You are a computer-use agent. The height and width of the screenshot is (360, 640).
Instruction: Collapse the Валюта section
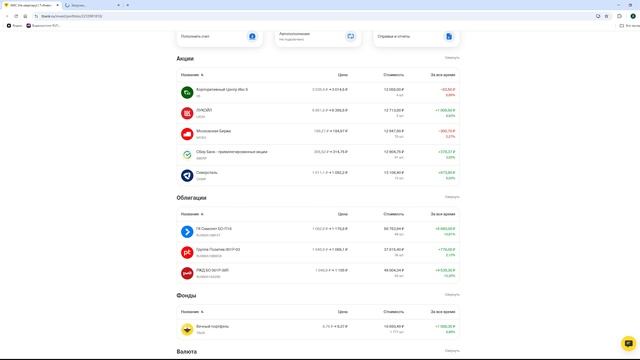tap(452, 351)
